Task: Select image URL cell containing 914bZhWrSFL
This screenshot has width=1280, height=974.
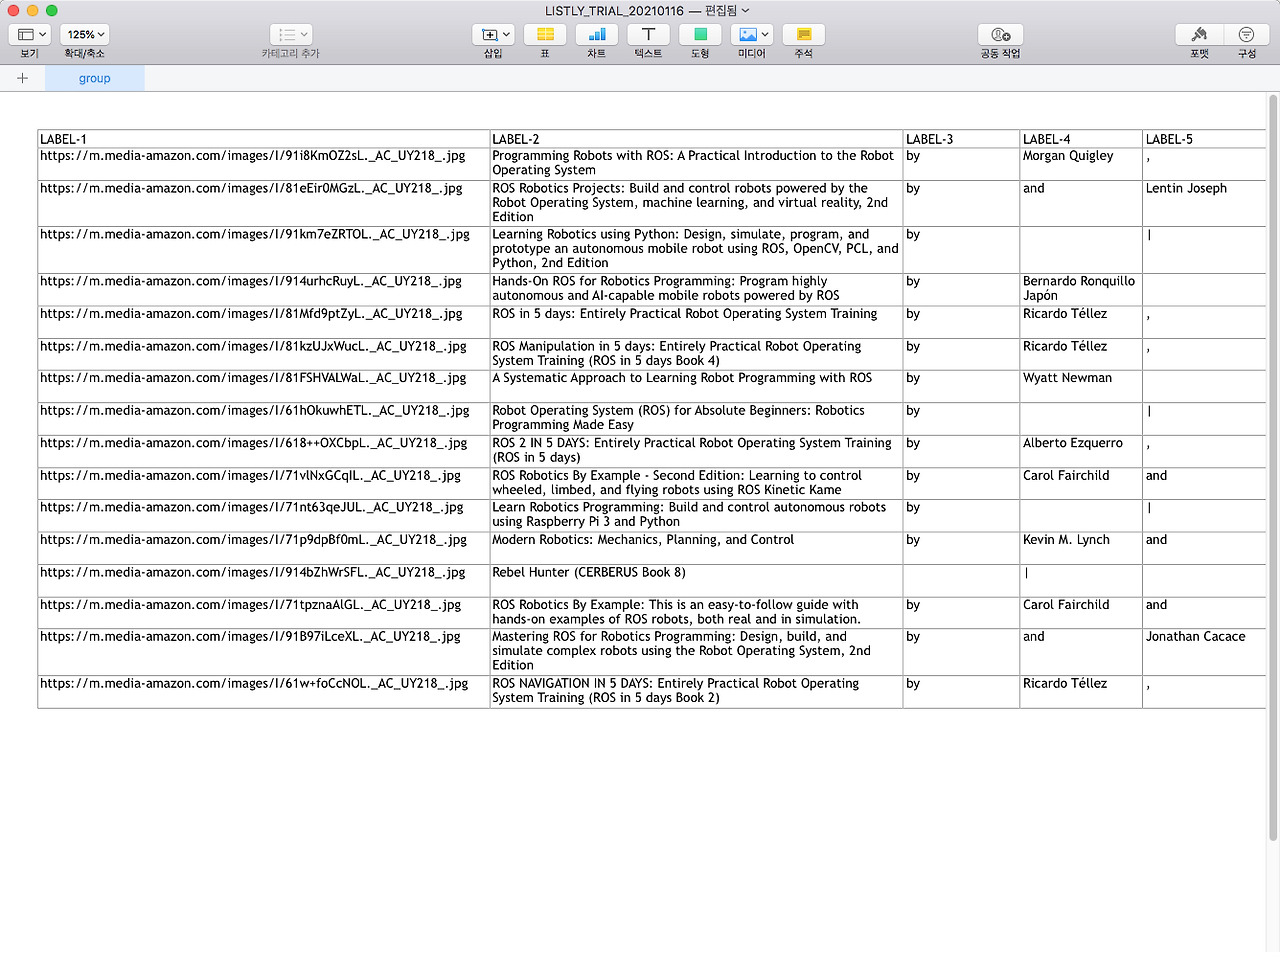Action: [264, 580]
